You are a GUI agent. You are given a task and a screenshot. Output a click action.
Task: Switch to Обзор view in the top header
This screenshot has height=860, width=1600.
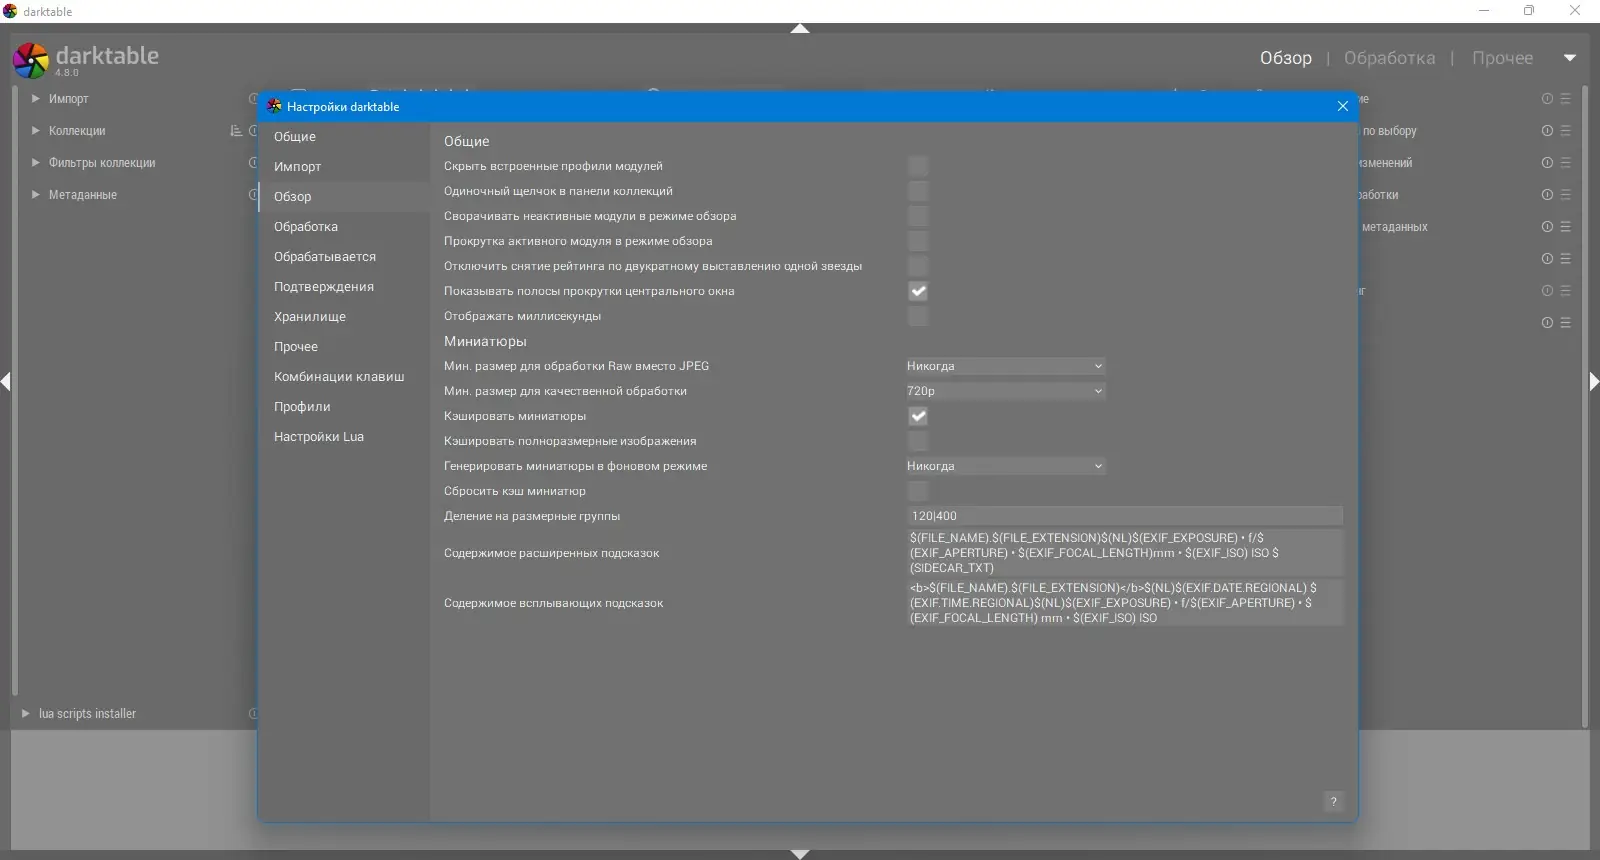coord(1286,58)
